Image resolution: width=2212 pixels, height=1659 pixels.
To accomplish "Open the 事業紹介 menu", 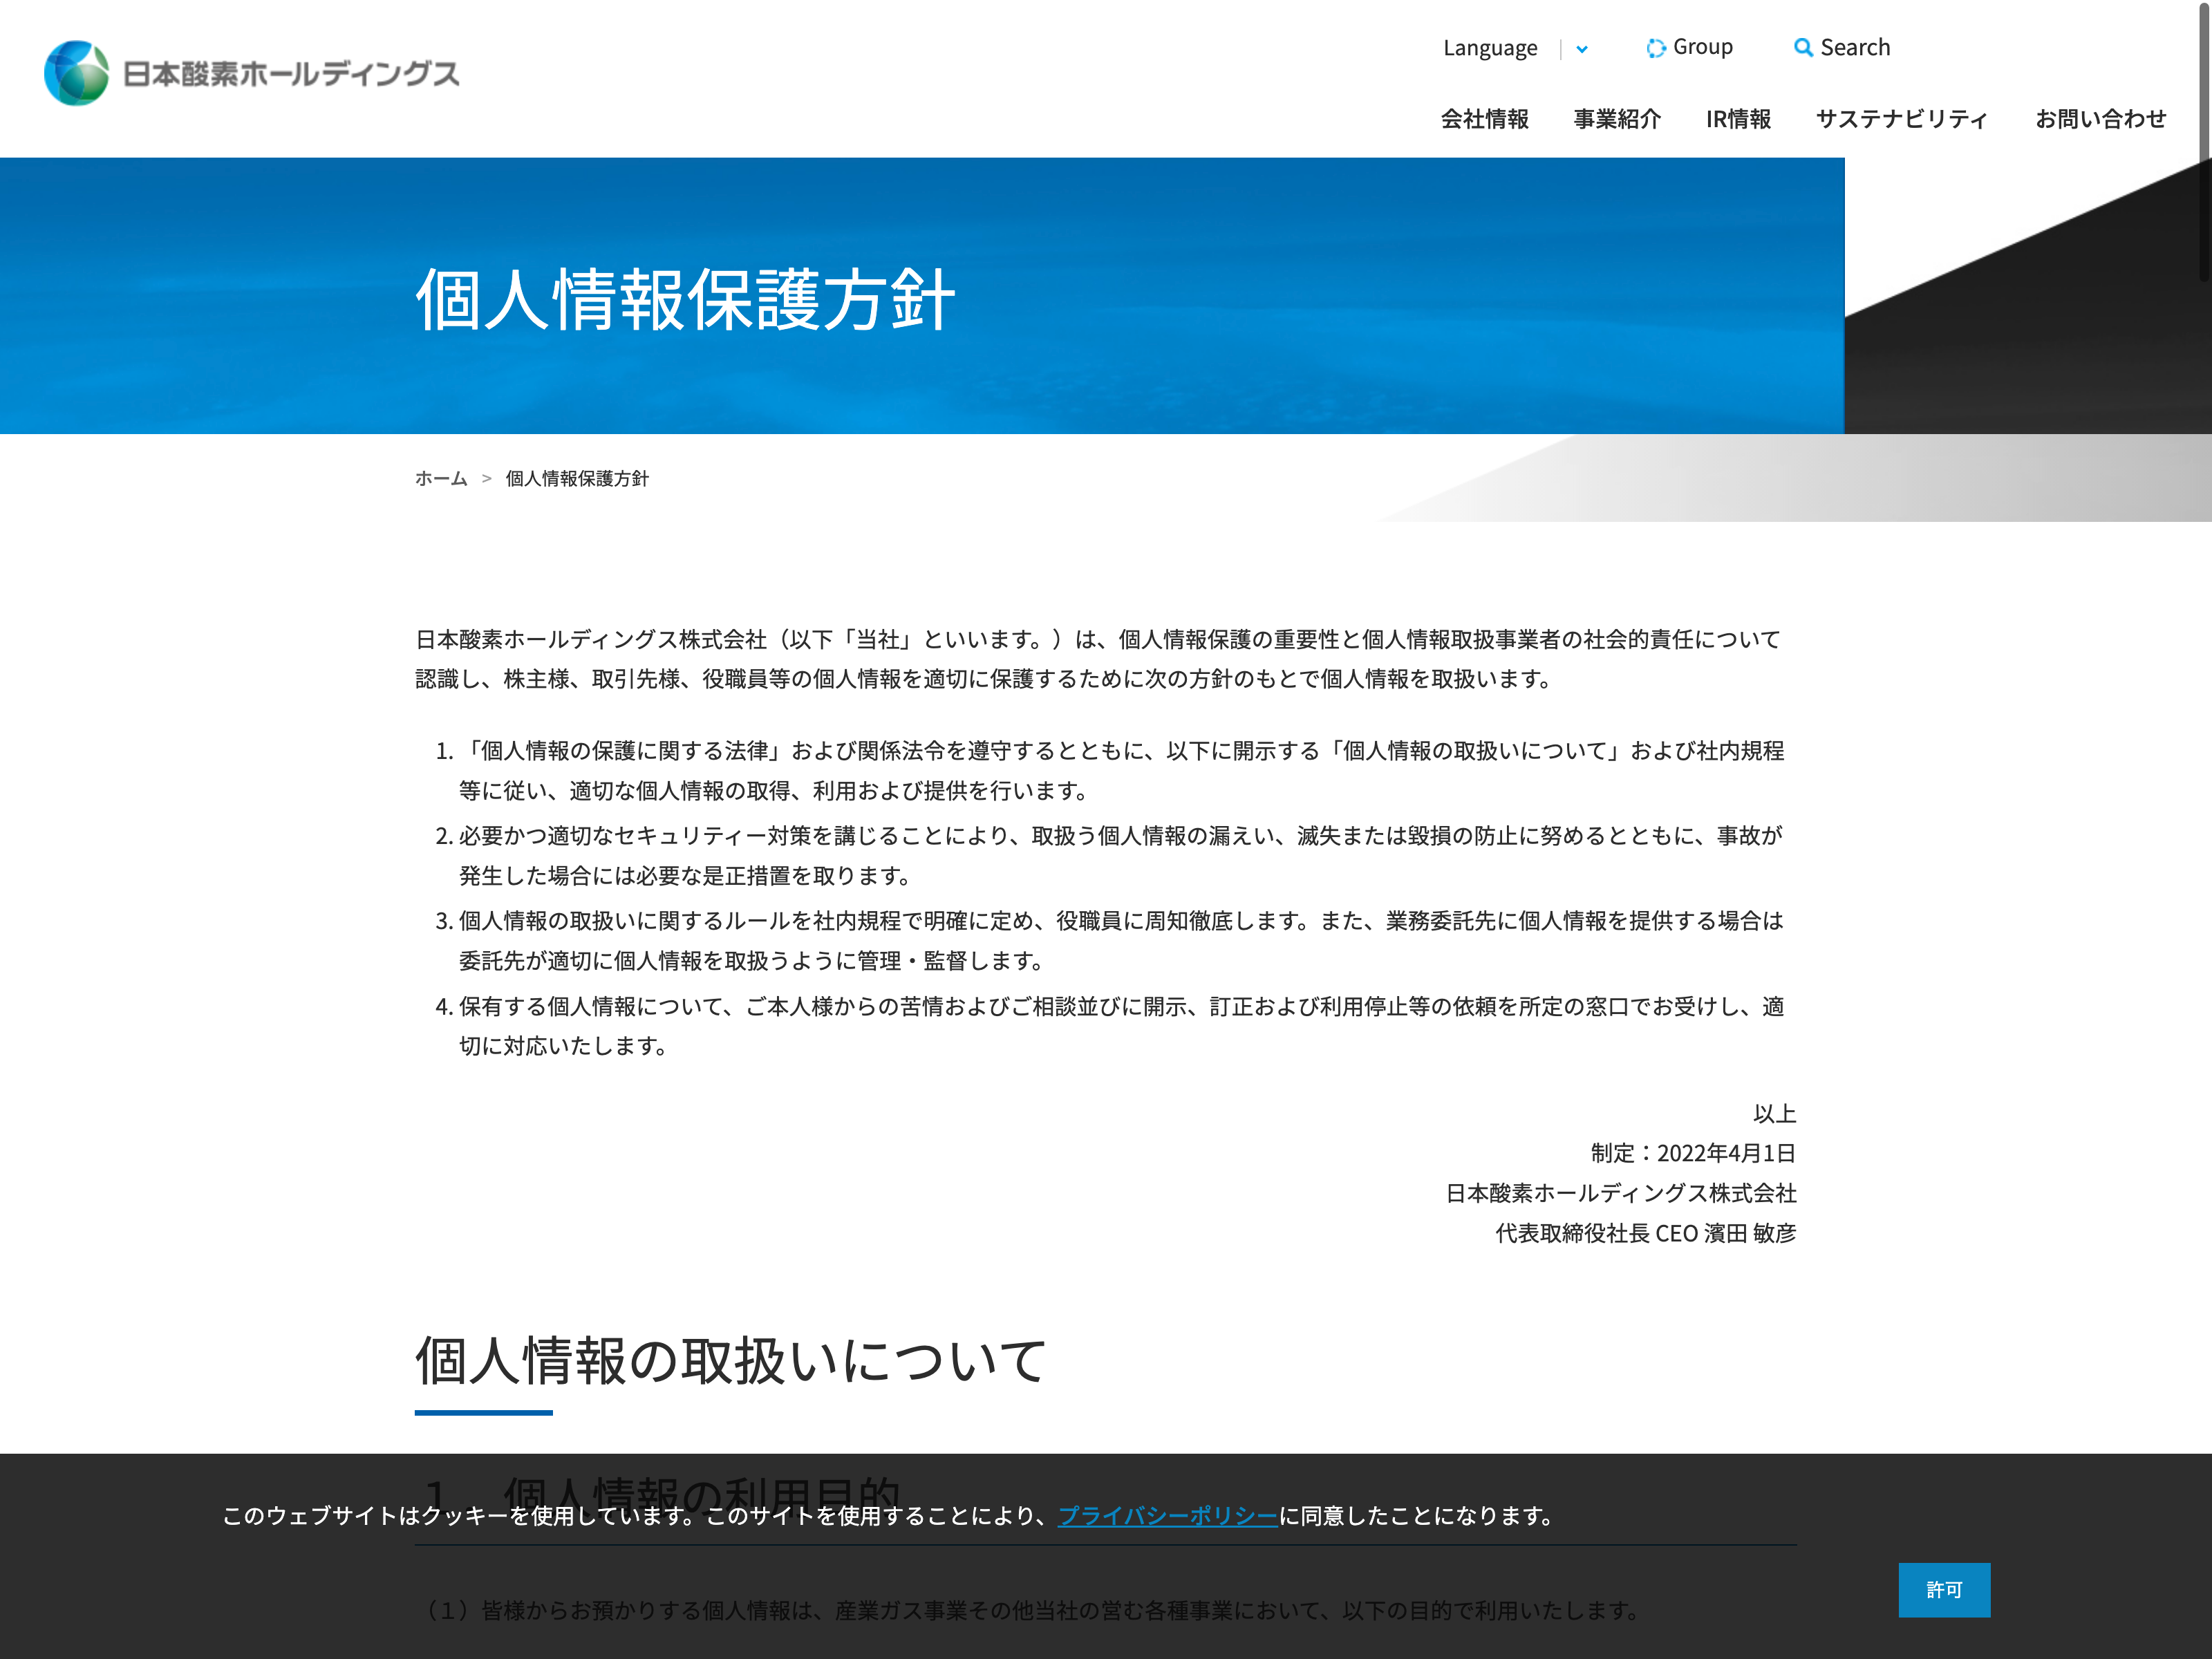I will coord(1616,119).
